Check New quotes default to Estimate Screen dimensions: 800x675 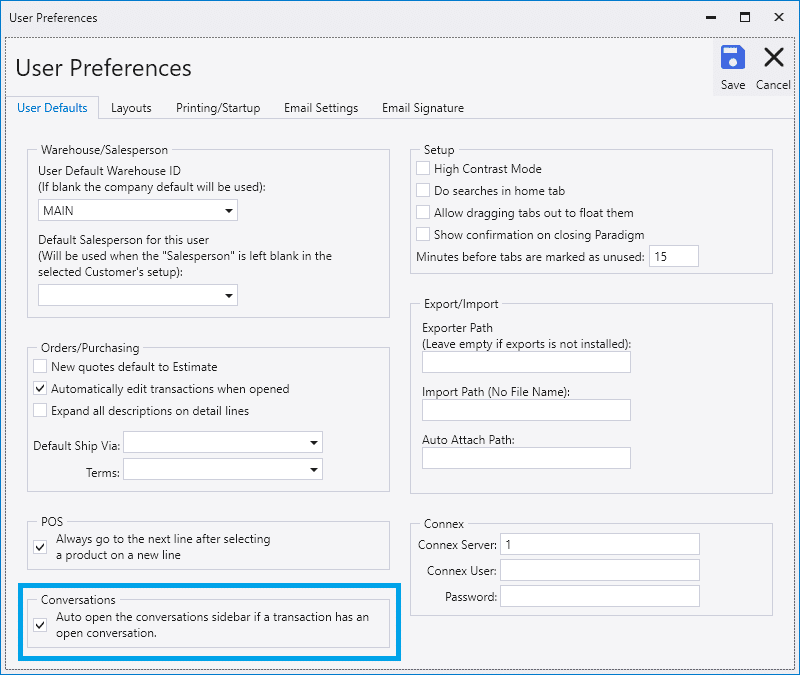pyautogui.click(x=41, y=367)
